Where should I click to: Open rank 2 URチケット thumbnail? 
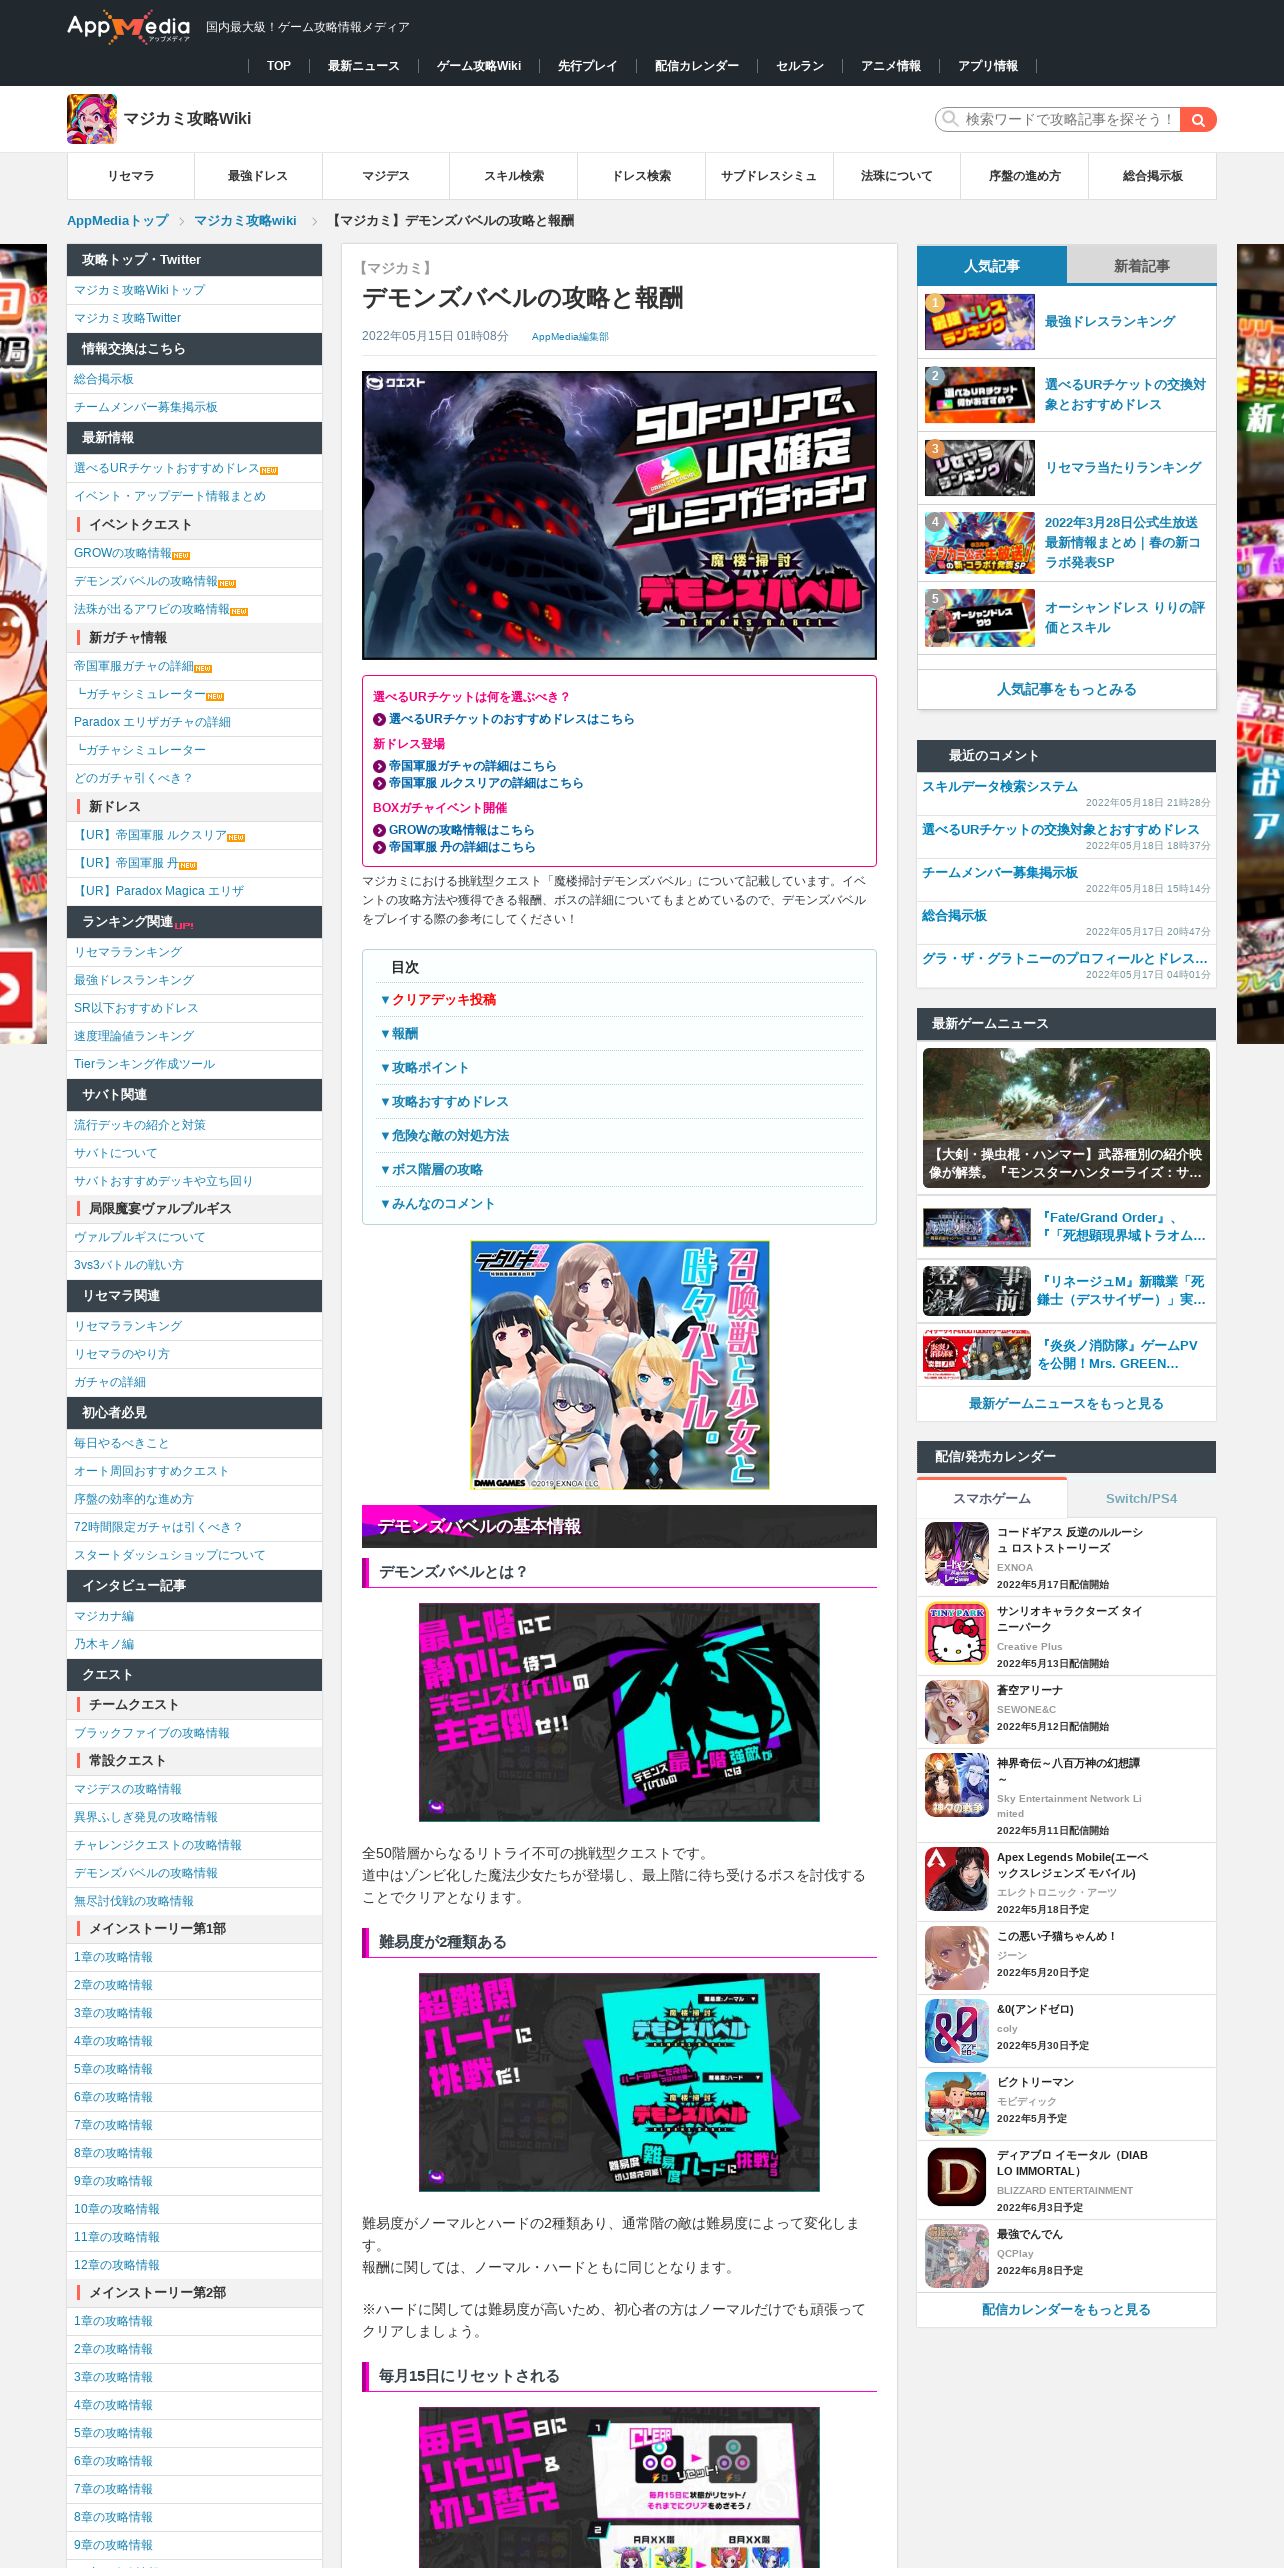[x=980, y=395]
